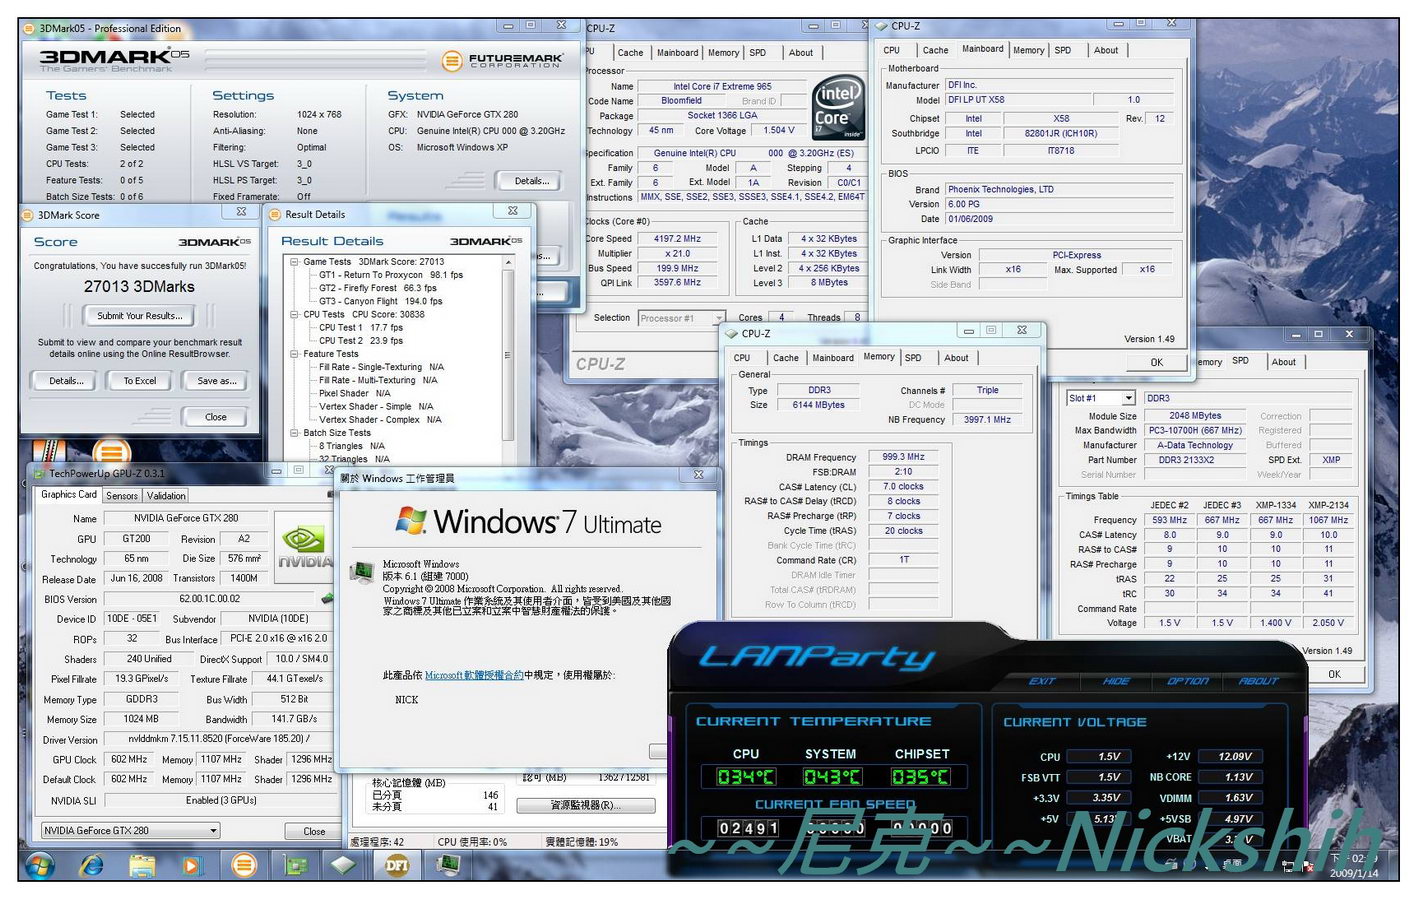1418x900 pixels.
Task: Click OPTION in LANParty monitor
Action: point(1188,681)
